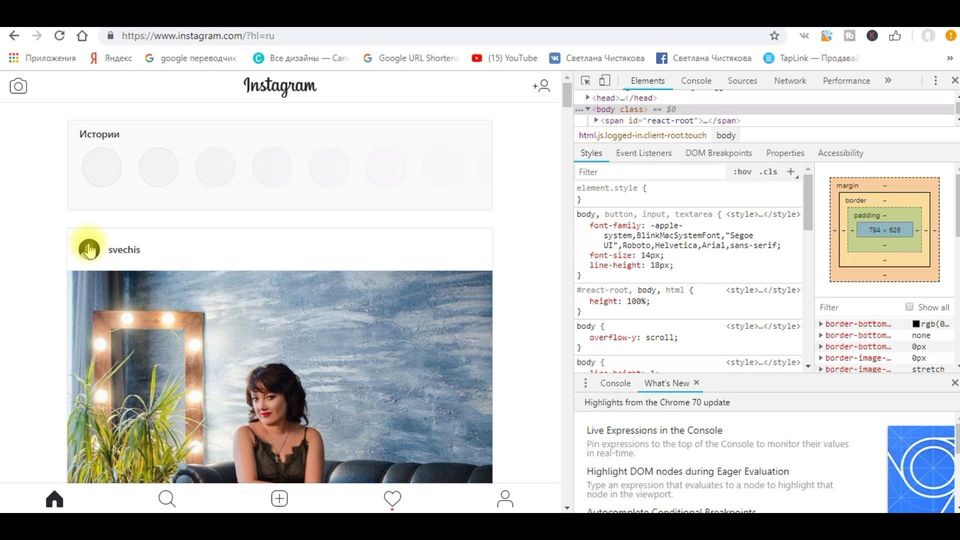Switch to Performance panel tab
The height and width of the screenshot is (540, 960).
pyautogui.click(x=846, y=81)
